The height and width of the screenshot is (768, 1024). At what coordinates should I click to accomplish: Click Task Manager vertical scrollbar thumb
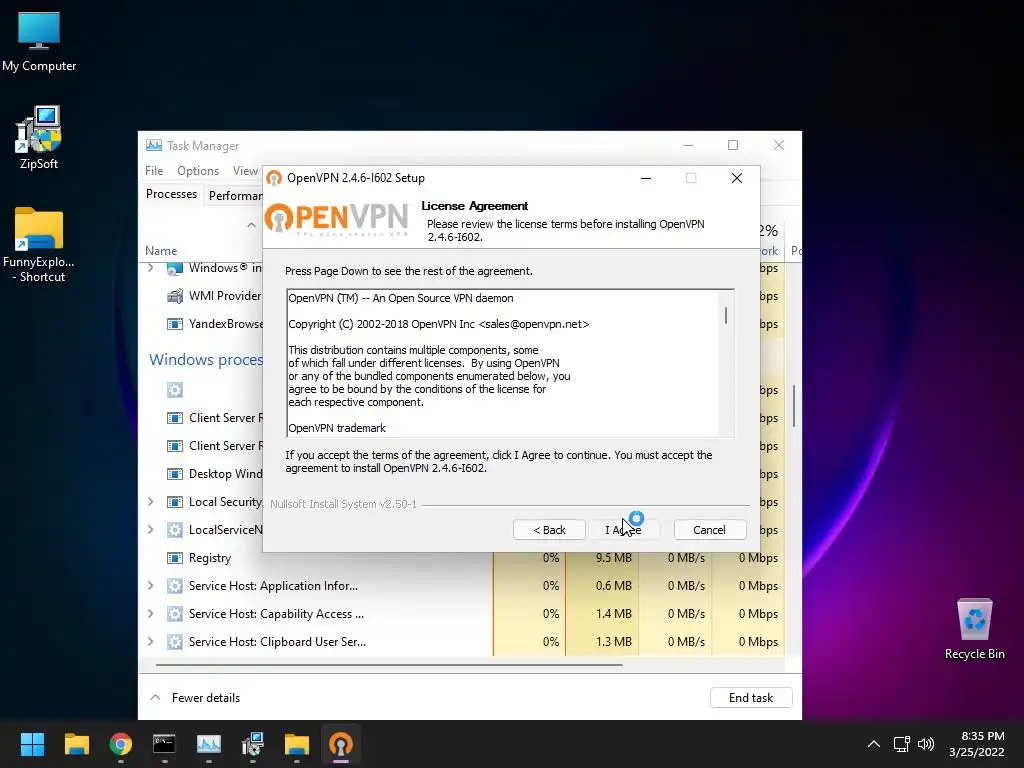pyautogui.click(x=794, y=406)
